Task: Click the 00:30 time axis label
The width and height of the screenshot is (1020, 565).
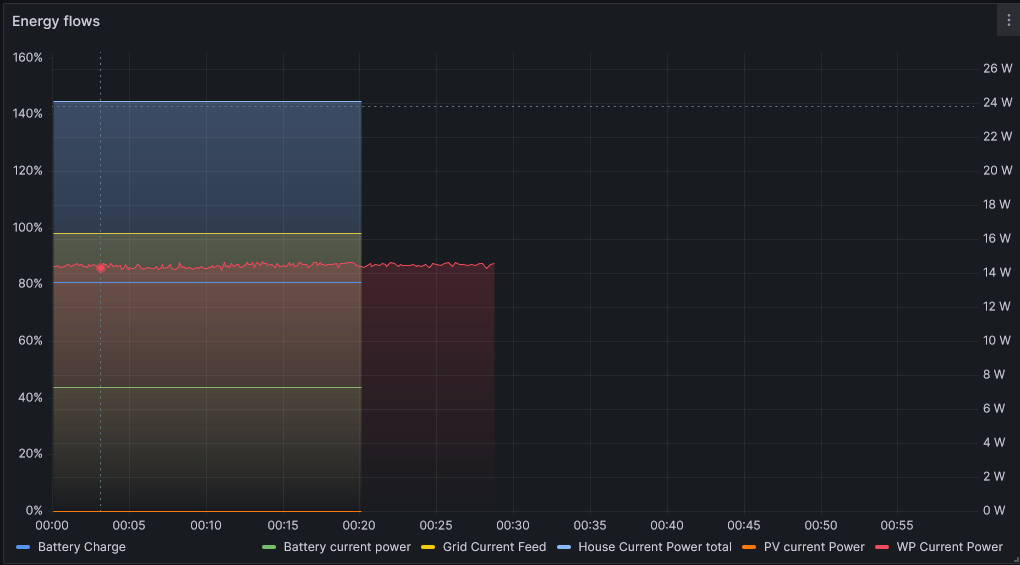Action: click(513, 525)
